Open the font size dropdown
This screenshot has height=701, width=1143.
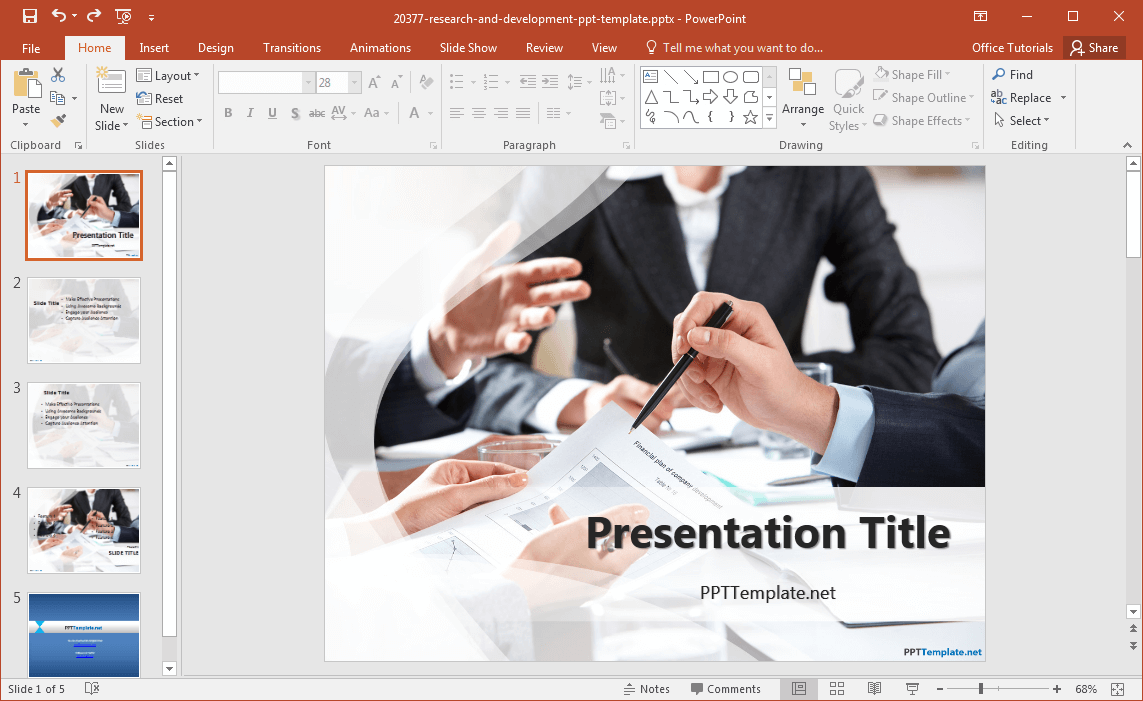coord(354,83)
